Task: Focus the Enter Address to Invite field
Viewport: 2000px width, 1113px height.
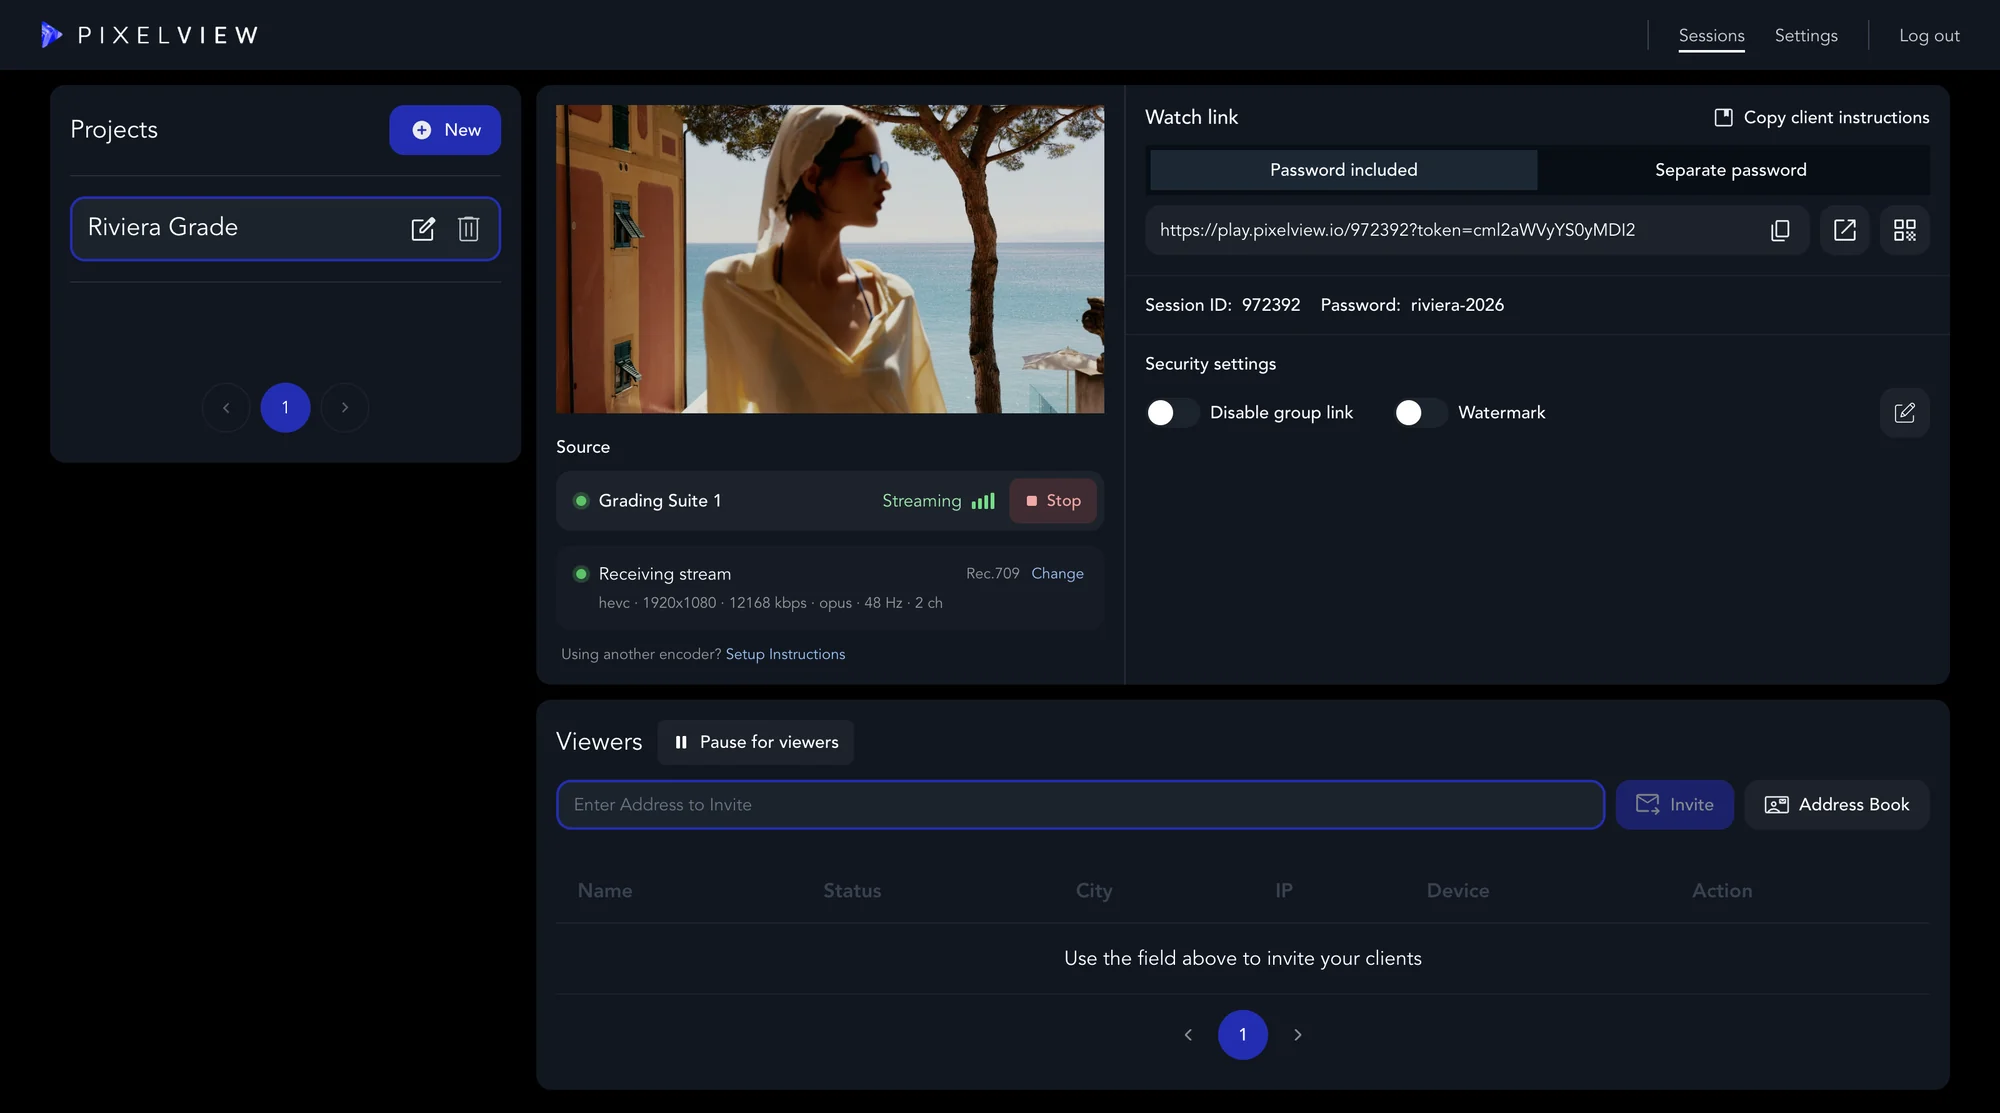Action: point(1080,805)
